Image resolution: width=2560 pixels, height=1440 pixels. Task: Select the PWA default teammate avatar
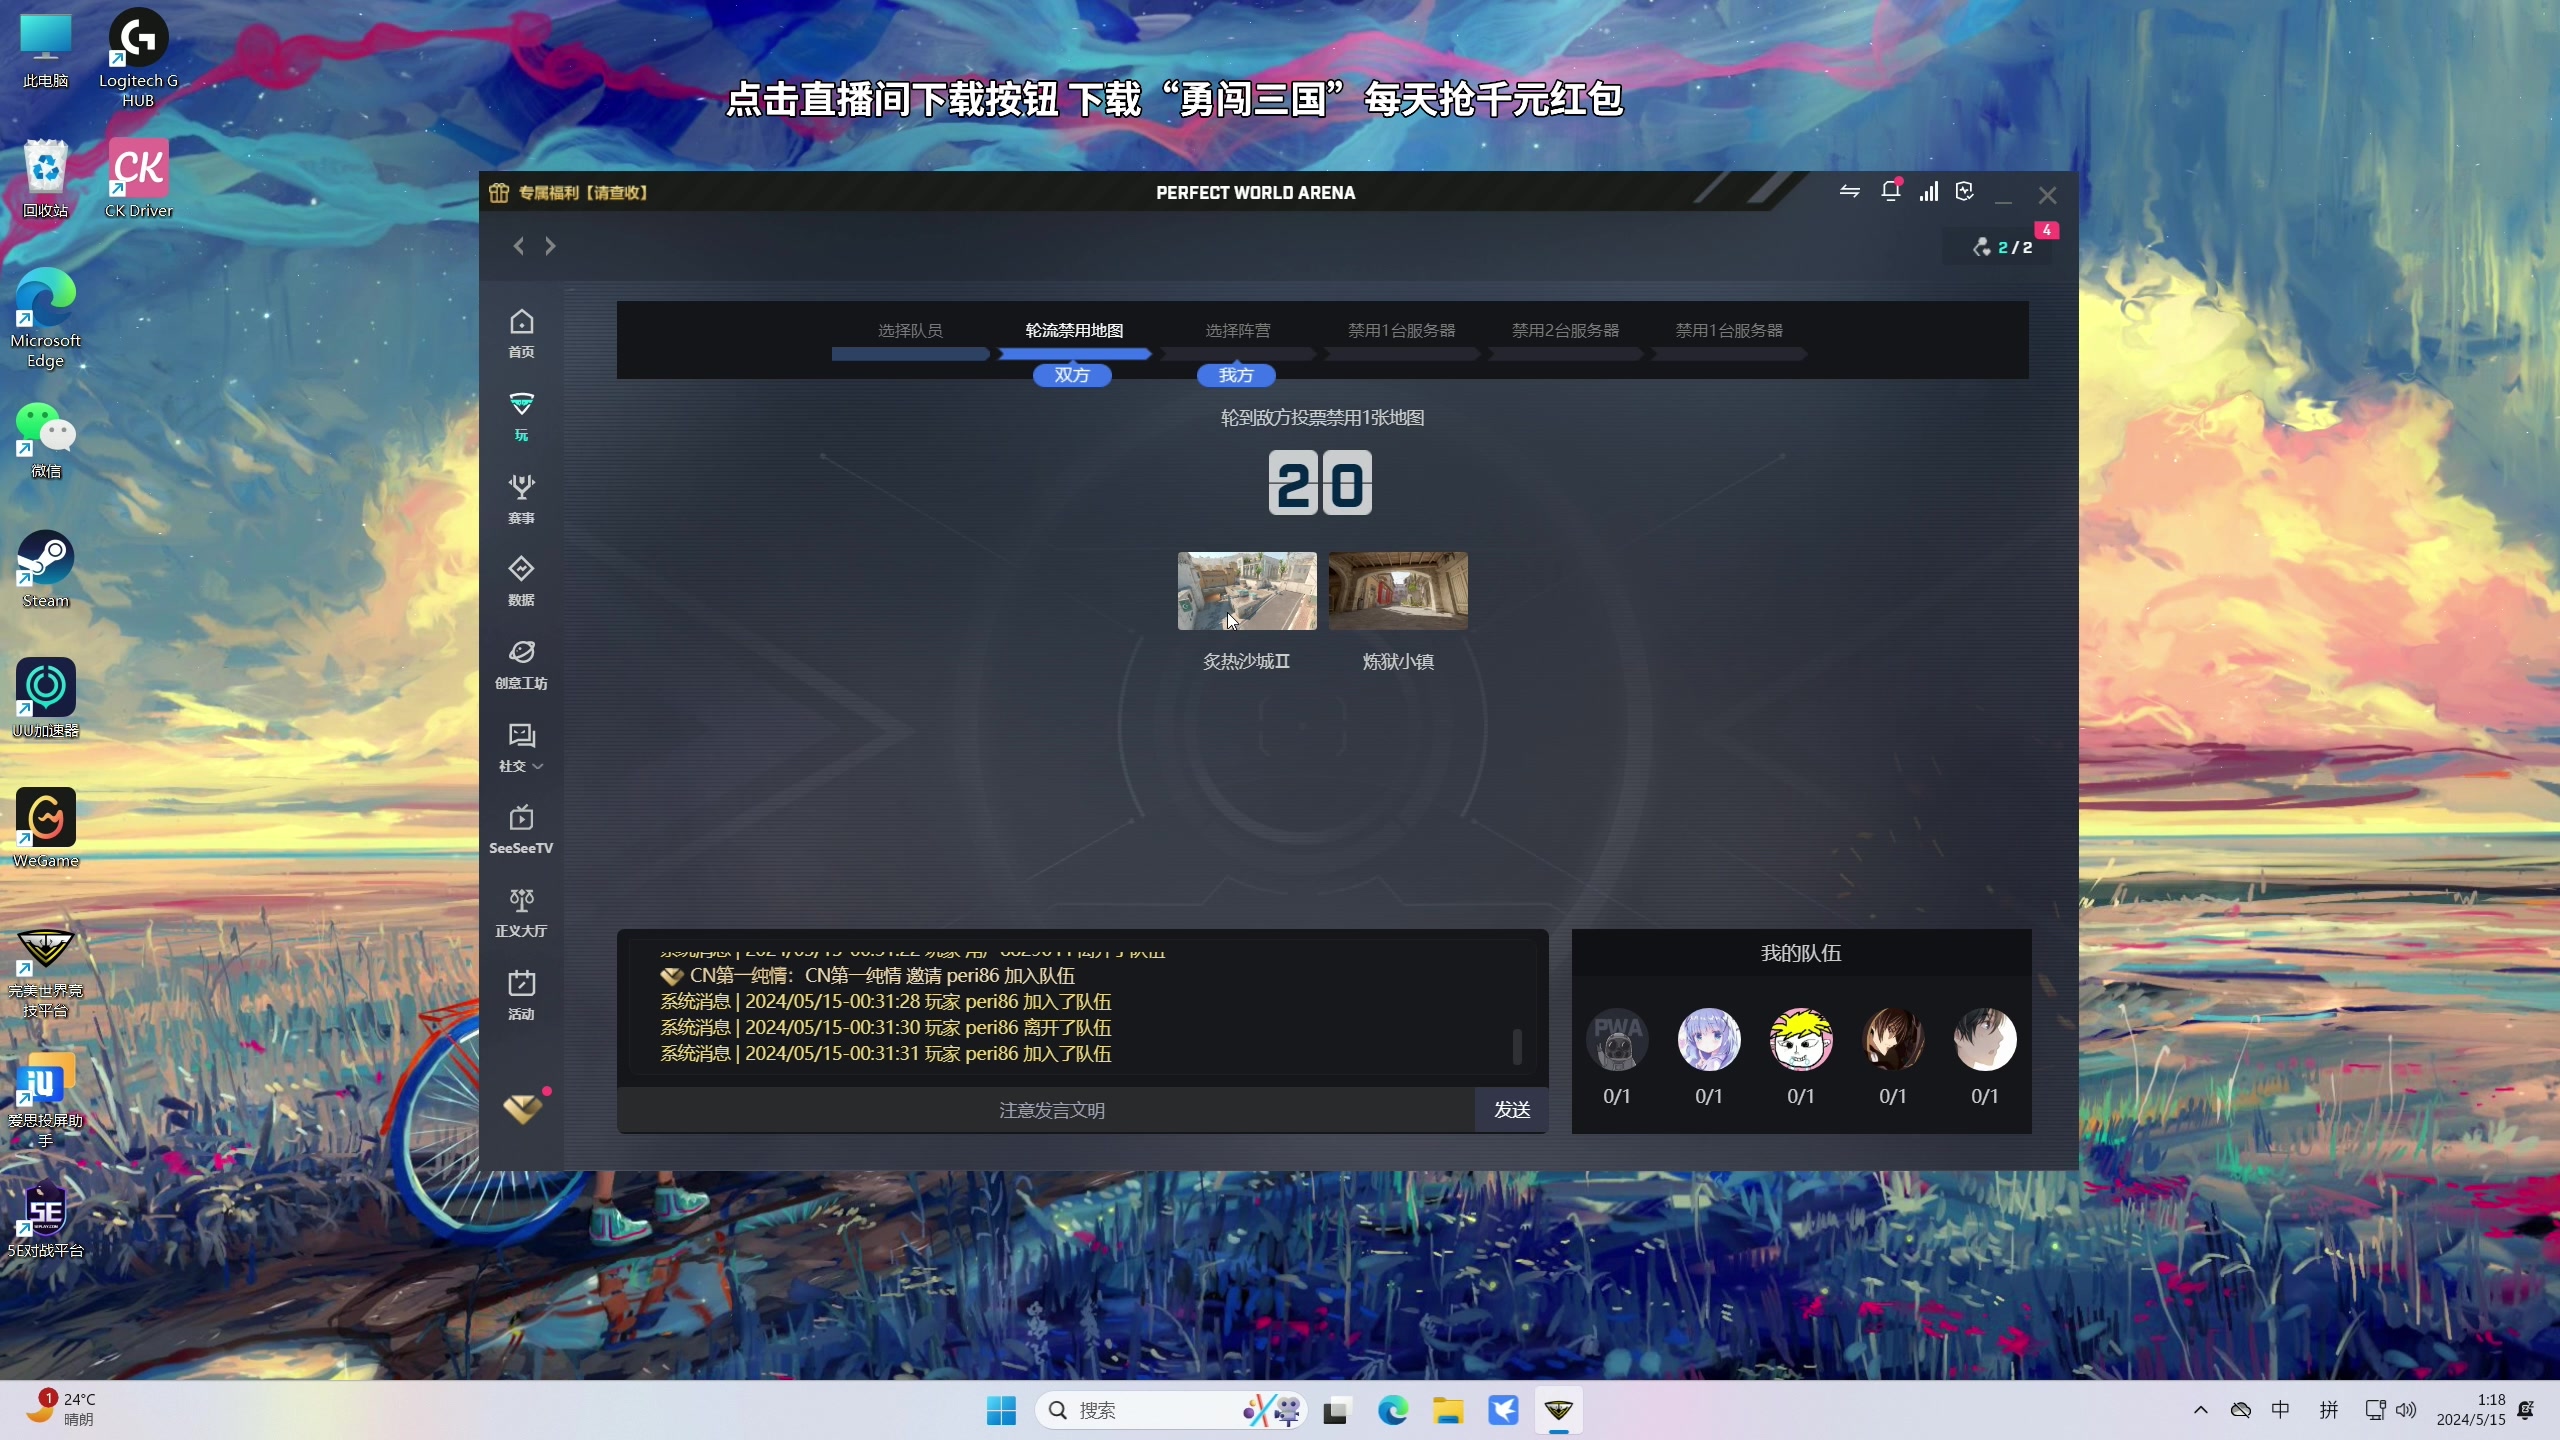tap(1617, 1040)
